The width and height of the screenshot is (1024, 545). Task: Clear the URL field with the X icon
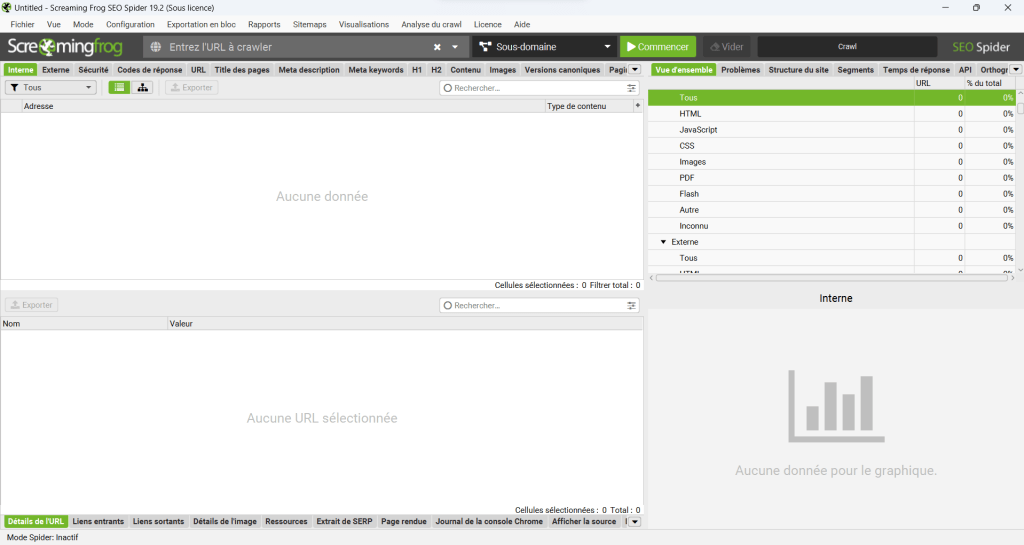point(437,47)
